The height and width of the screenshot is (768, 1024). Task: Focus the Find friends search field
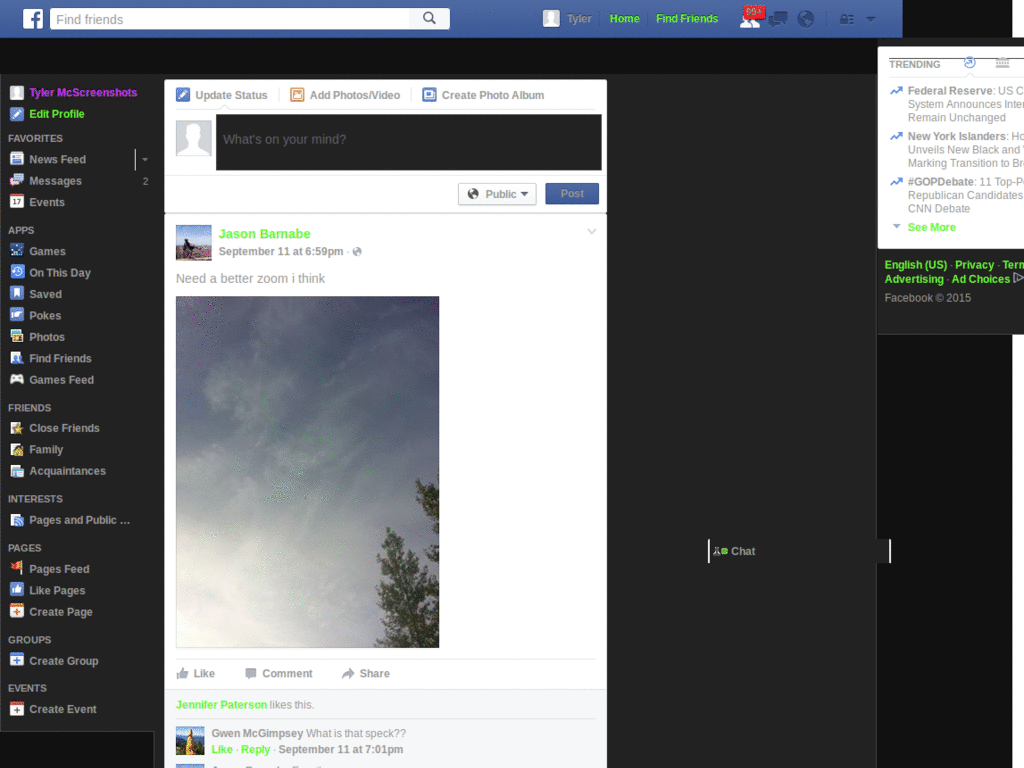230,19
